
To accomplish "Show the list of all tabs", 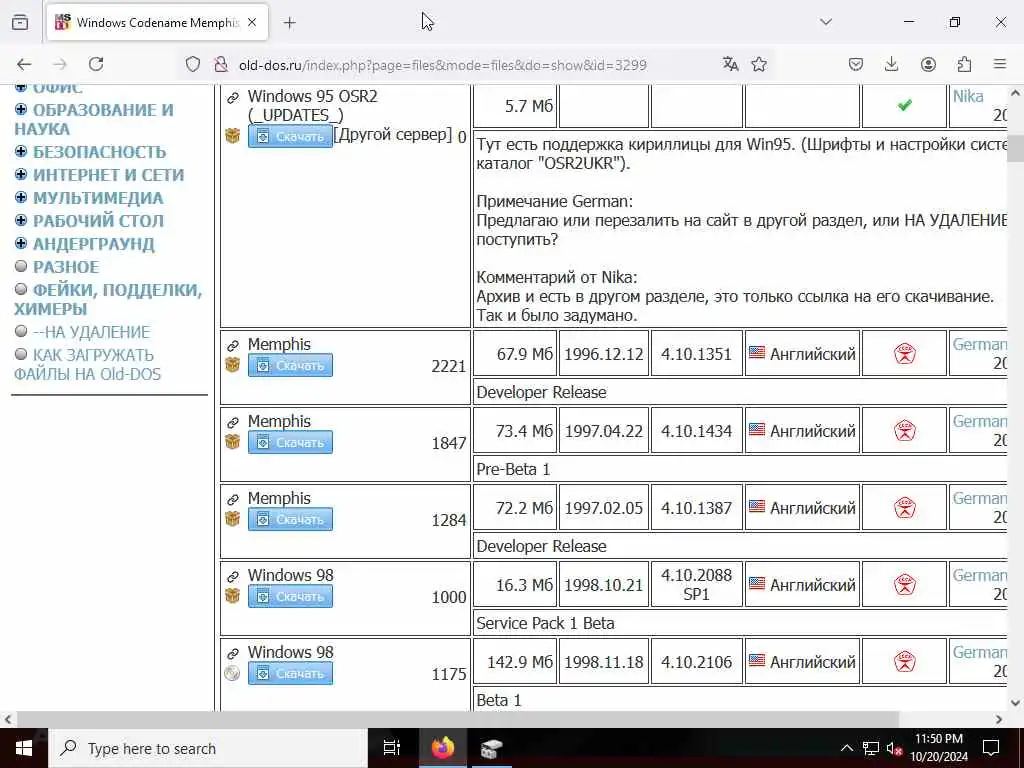I will coord(826,22).
